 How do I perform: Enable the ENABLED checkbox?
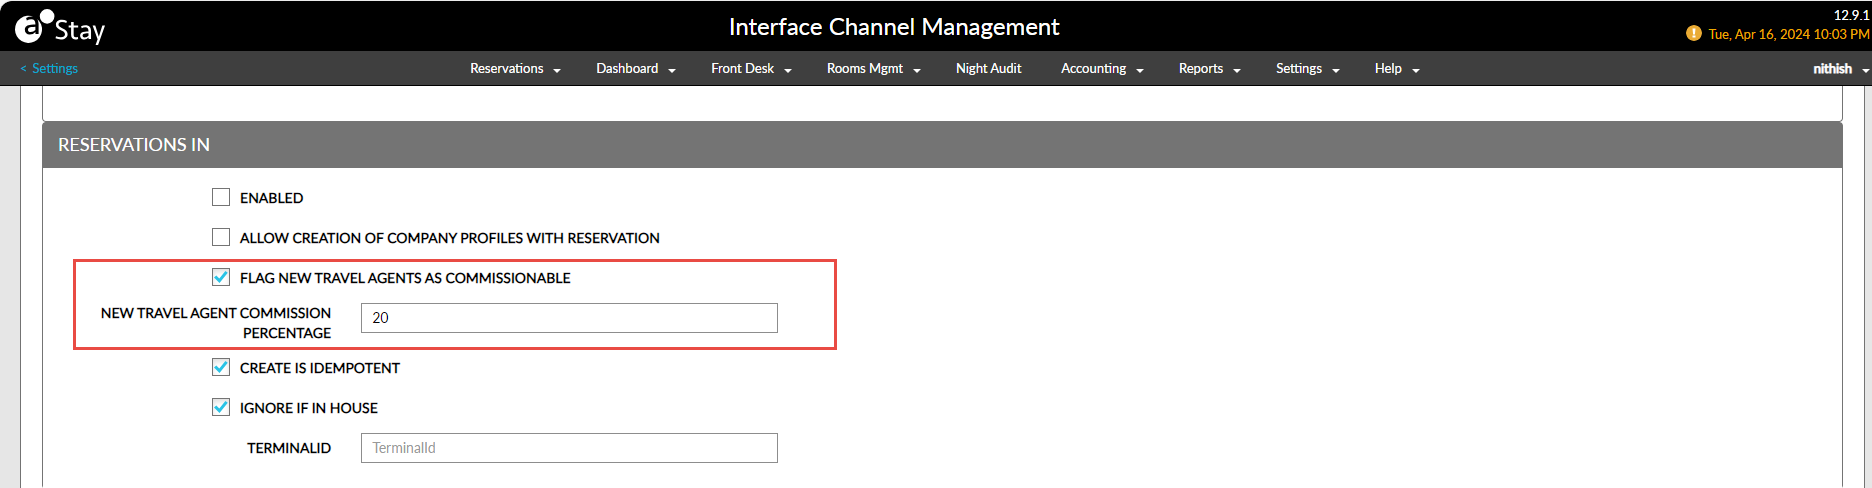[x=221, y=197]
